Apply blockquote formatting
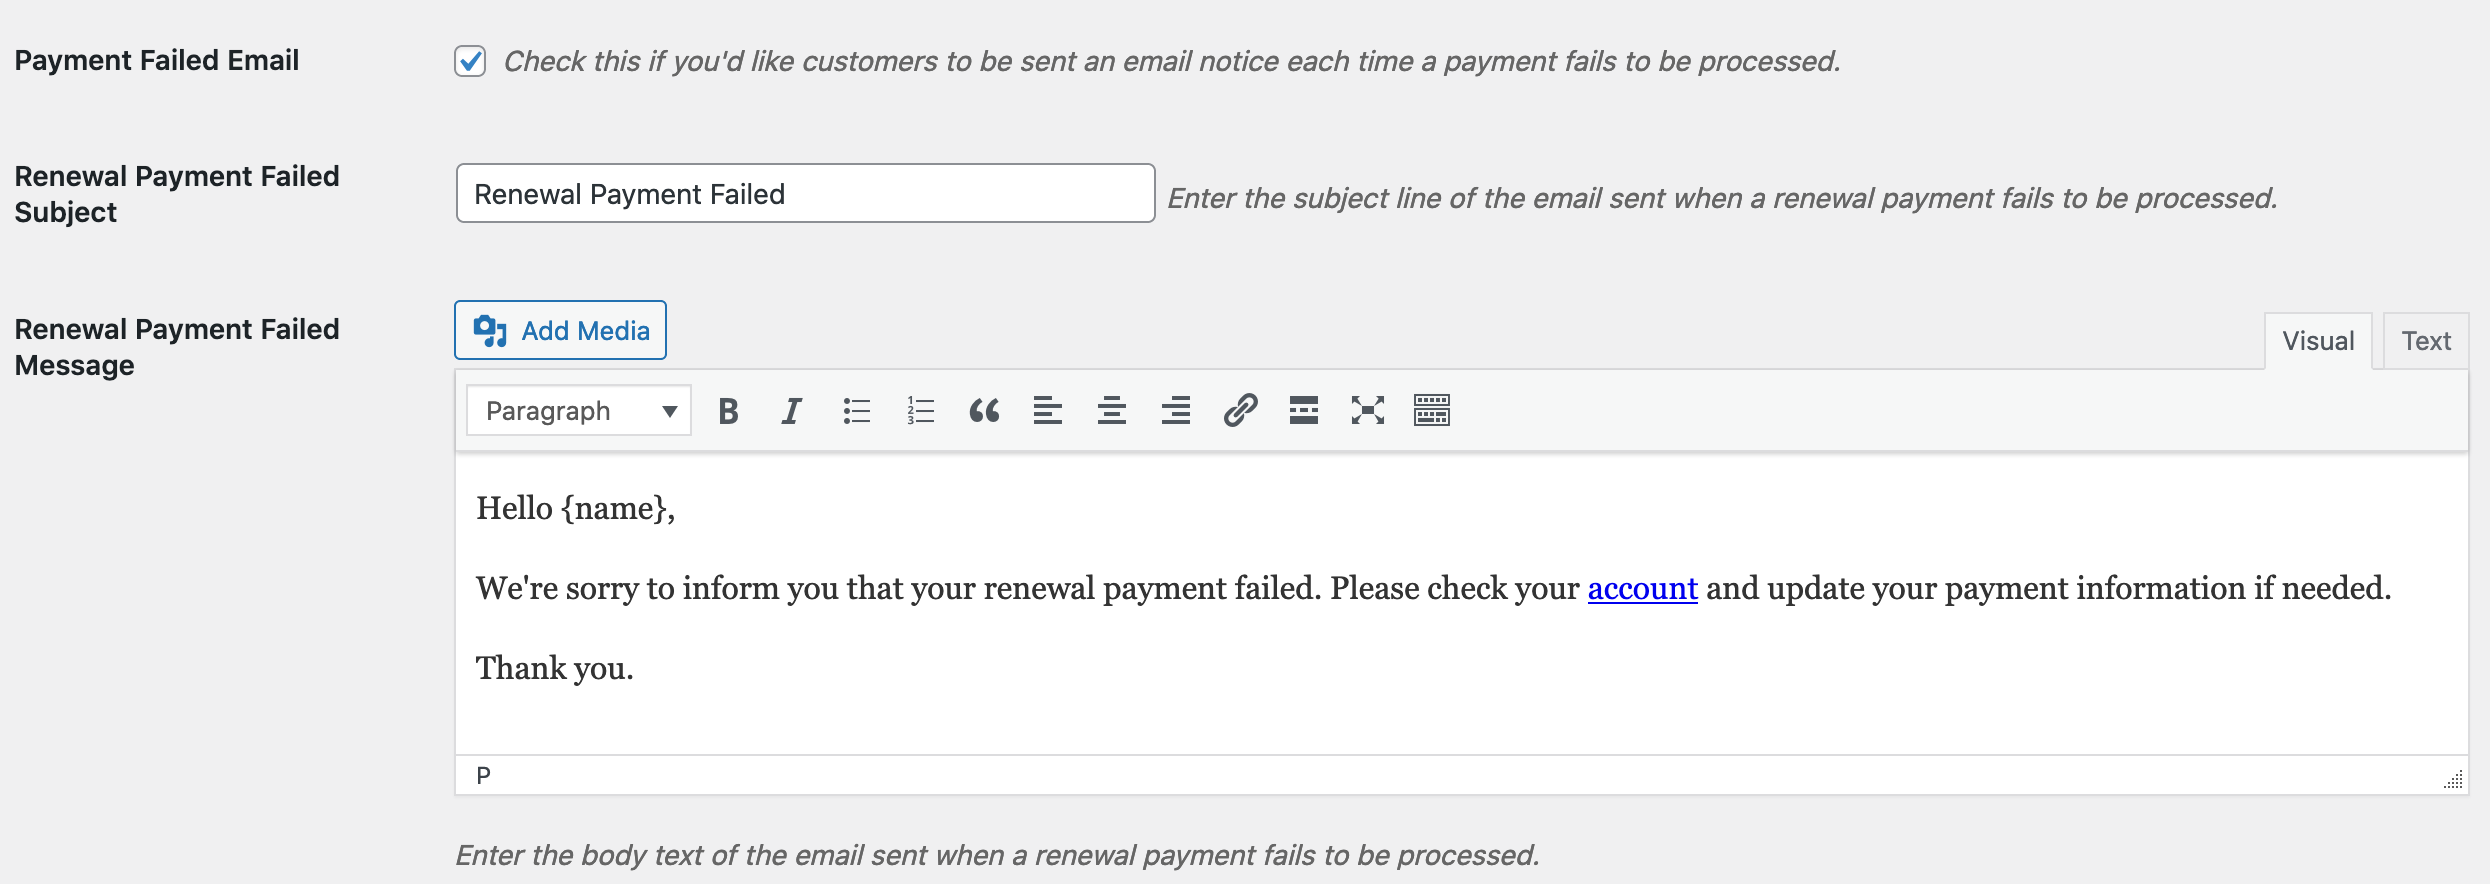This screenshot has height=884, width=2490. [984, 411]
